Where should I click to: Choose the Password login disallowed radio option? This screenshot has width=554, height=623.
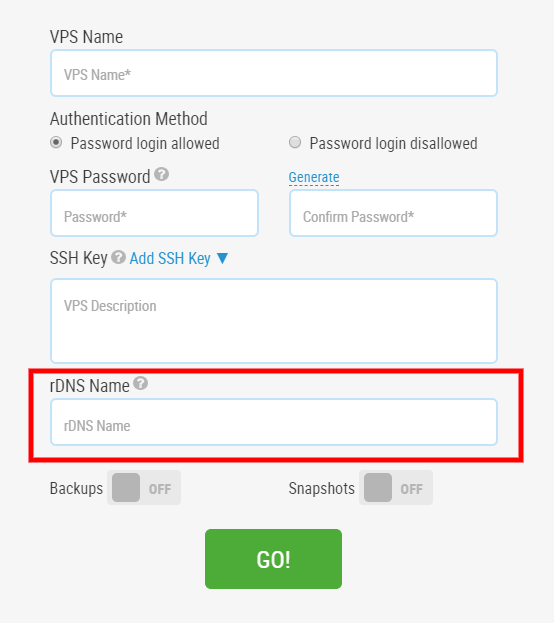295,142
